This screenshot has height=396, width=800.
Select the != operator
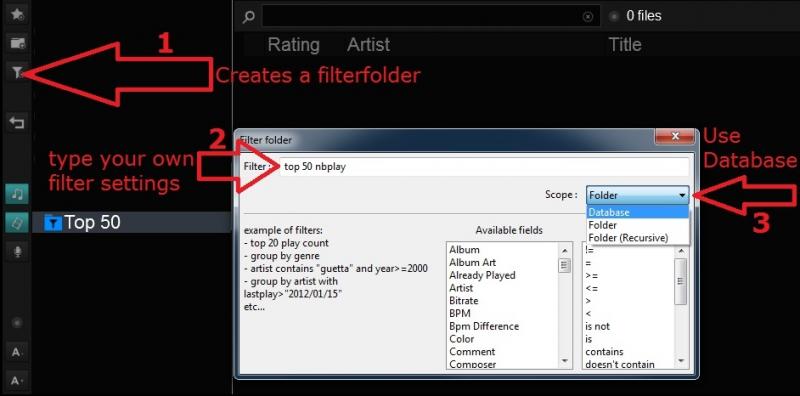pos(589,251)
